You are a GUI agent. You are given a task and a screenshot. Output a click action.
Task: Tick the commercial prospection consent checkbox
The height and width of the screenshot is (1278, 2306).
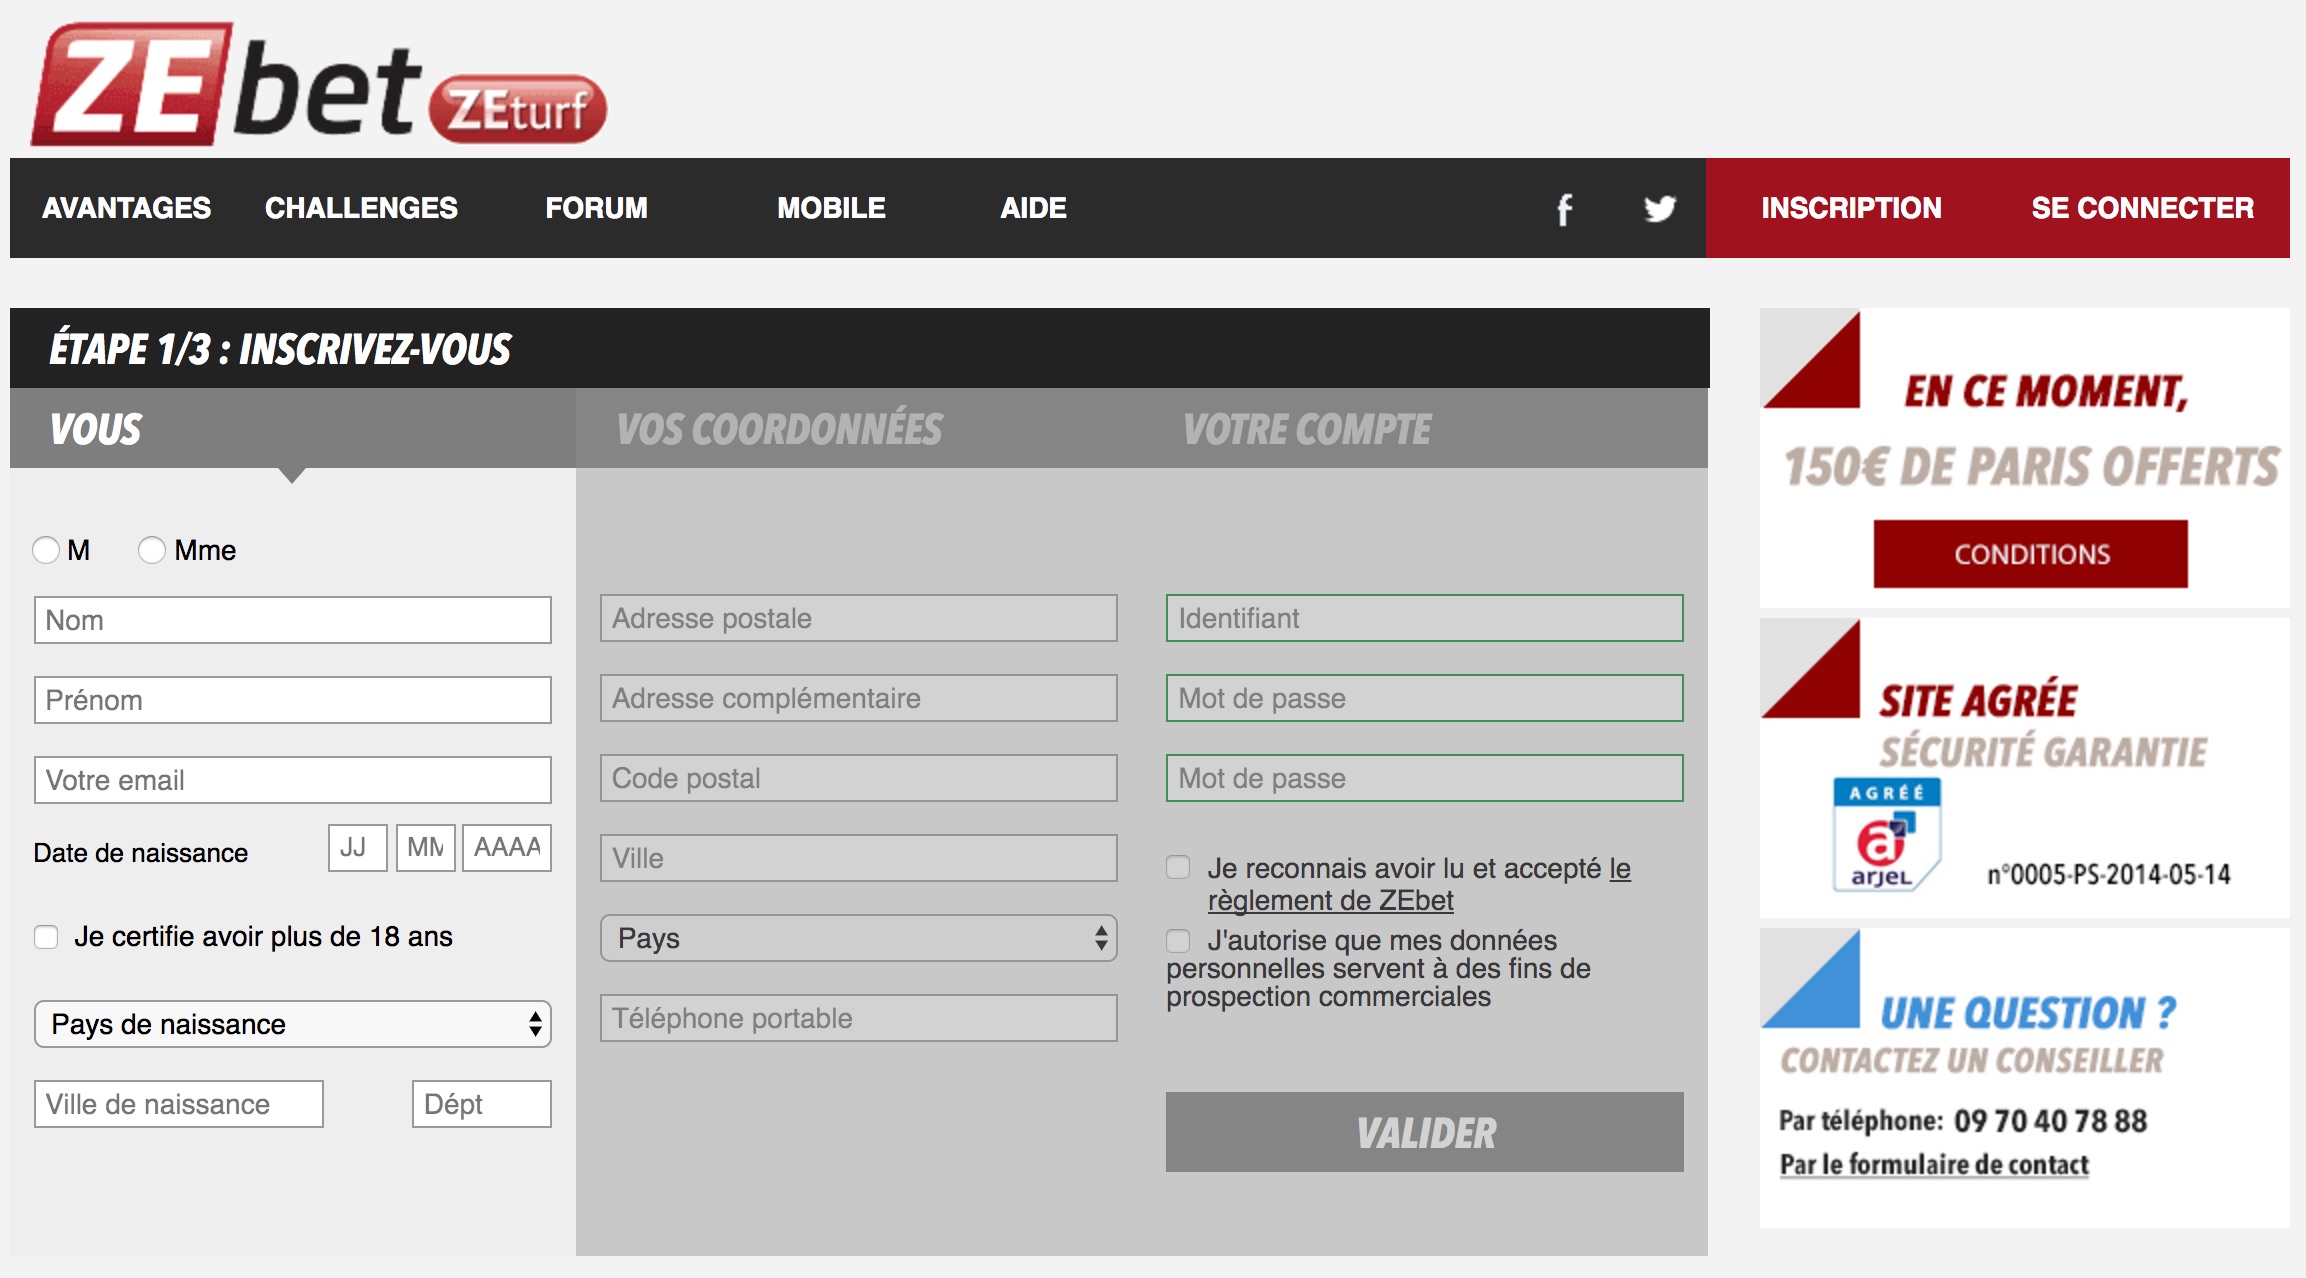click(x=1179, y=940)
